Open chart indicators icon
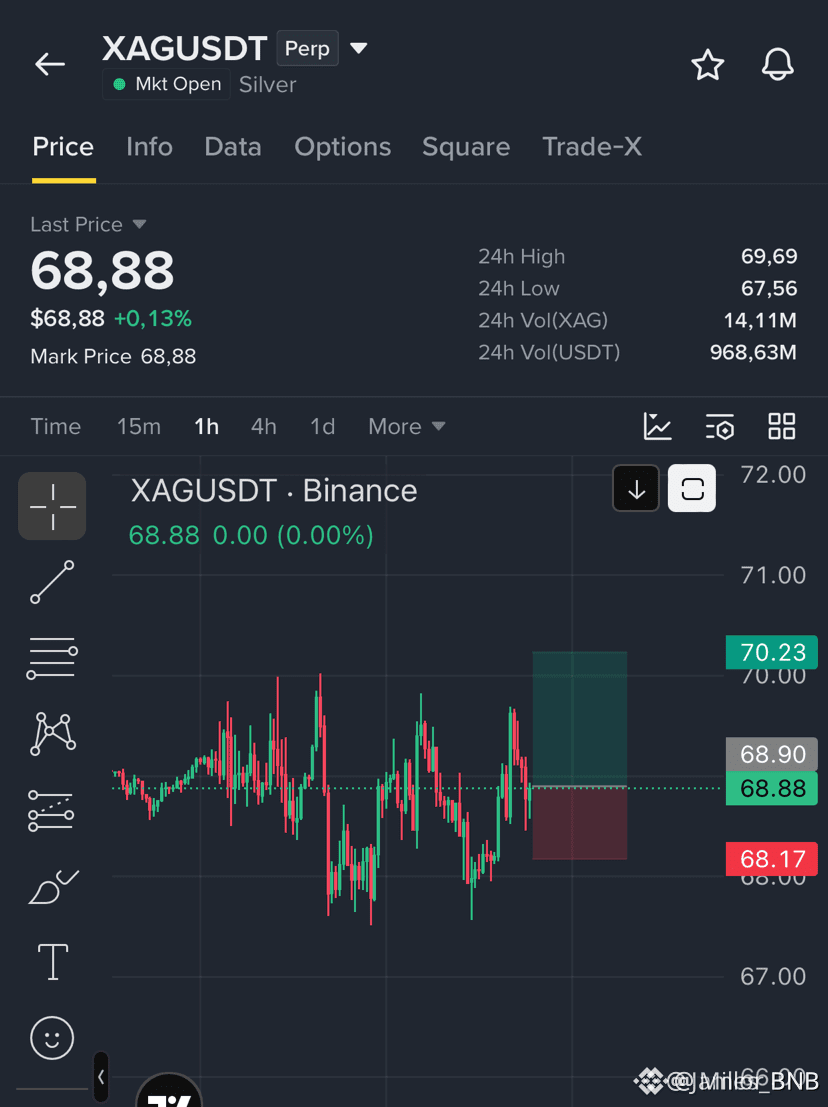828x1107 pixels. [657, 426]
